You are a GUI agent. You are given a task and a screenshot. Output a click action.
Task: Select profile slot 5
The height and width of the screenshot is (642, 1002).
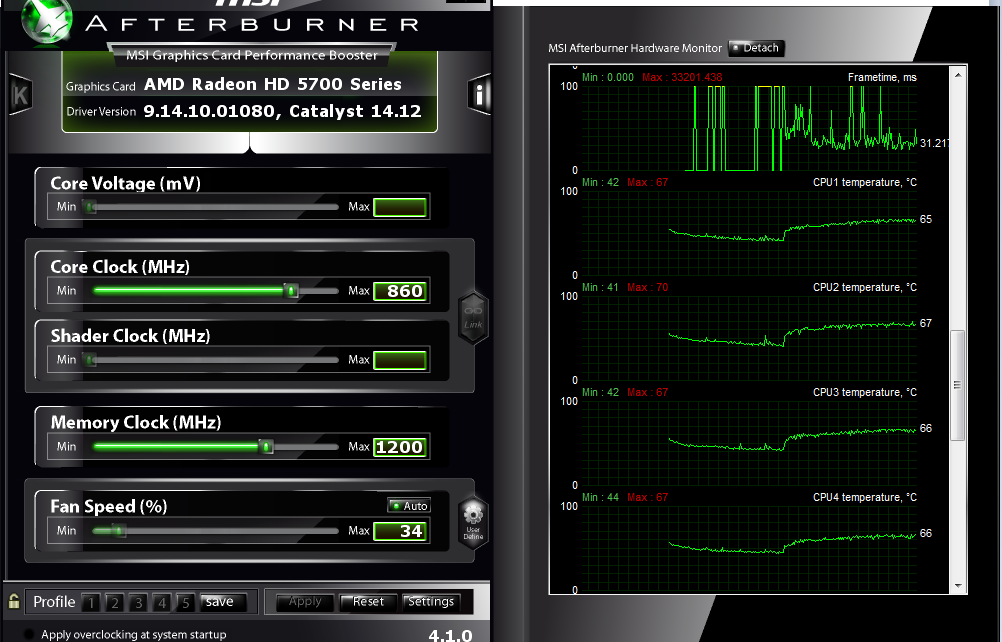(185, 602)
